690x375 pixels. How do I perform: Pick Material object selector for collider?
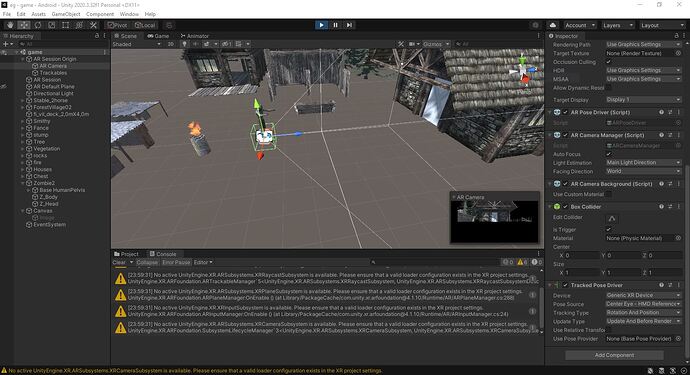point(678,238)
